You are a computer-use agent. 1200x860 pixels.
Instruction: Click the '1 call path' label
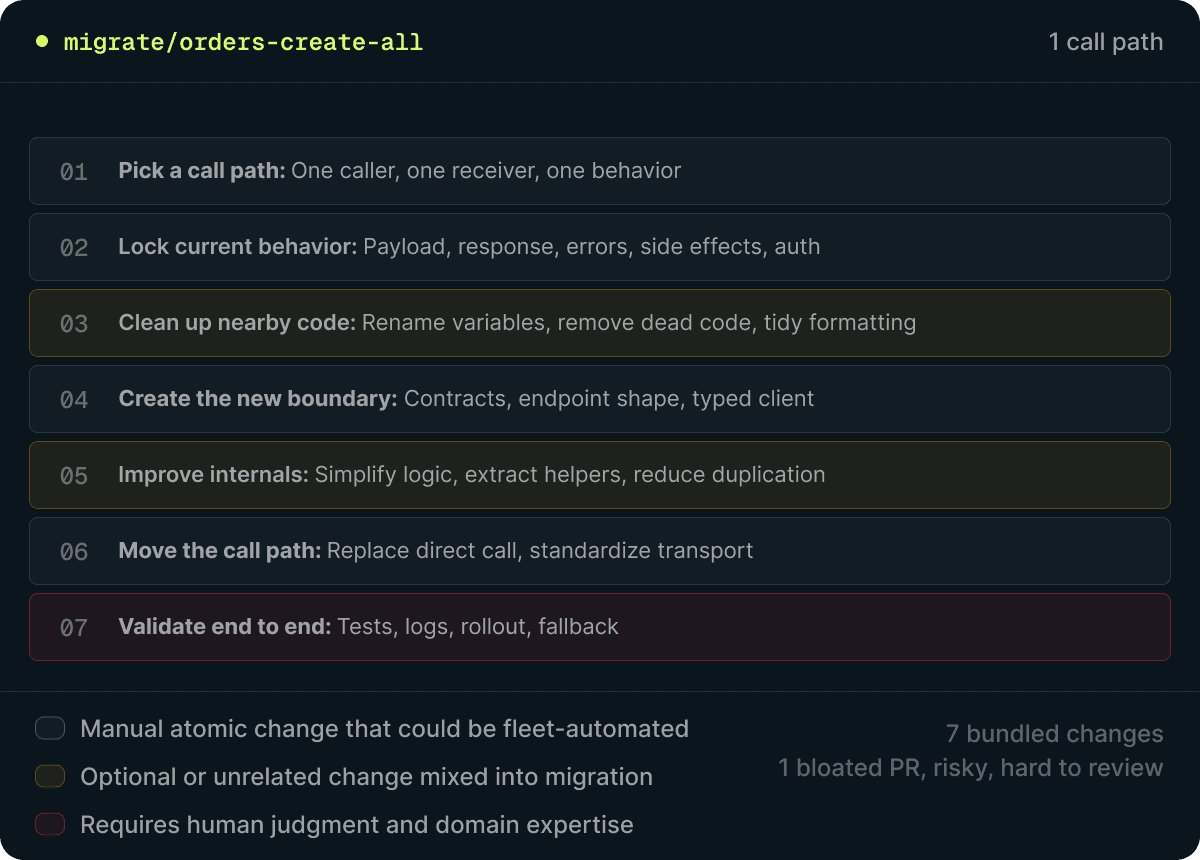click(x=1106, y=42)
